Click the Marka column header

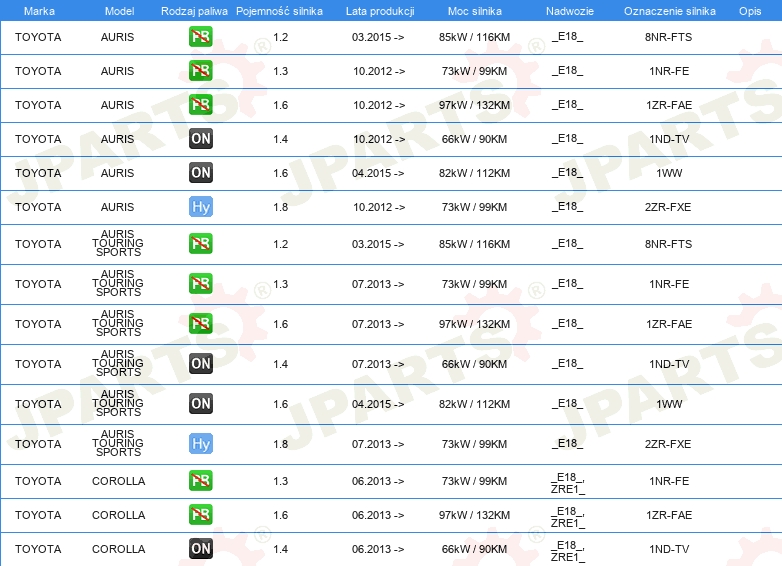39,11
